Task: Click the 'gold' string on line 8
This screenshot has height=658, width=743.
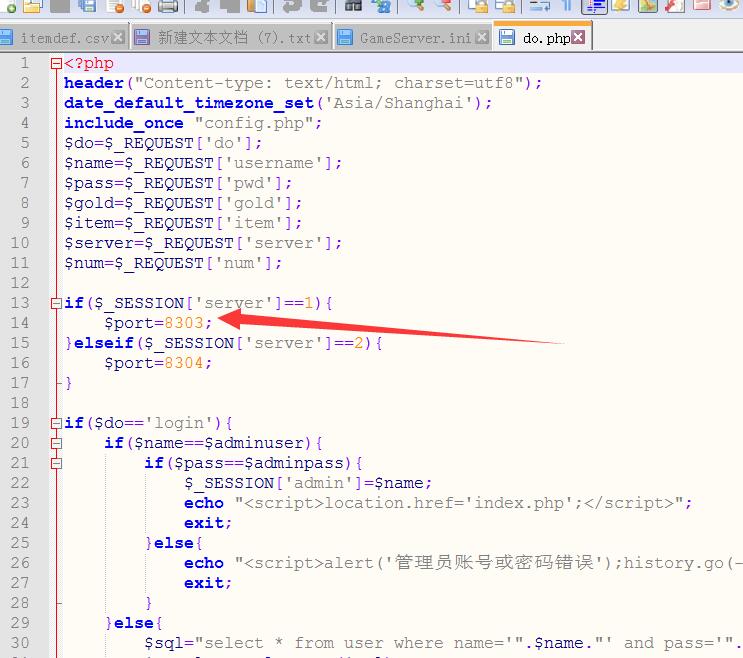Action: tap(254, 203)
